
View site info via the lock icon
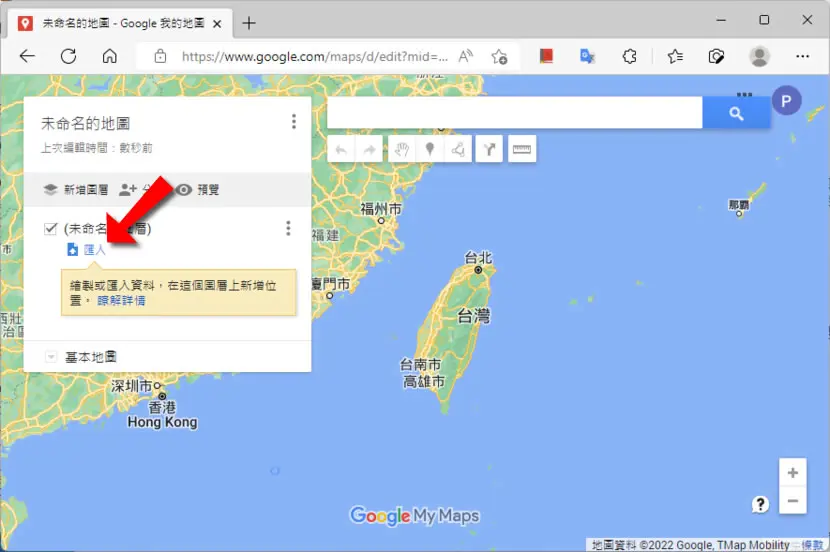click(x=160, y=56)
